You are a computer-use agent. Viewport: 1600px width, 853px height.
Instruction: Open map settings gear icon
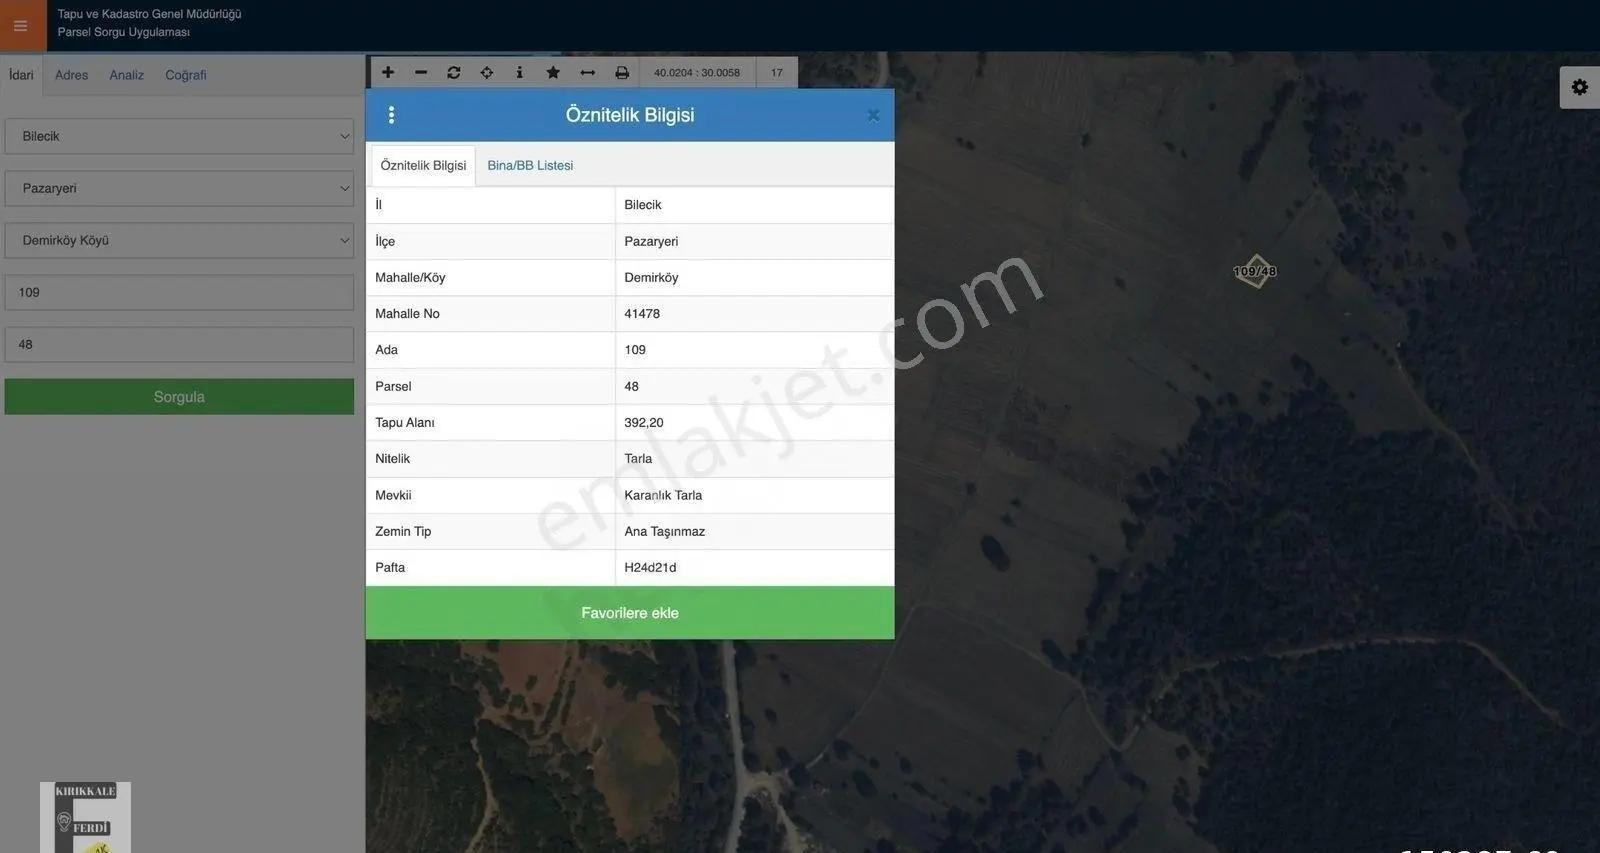(1580, 87)
